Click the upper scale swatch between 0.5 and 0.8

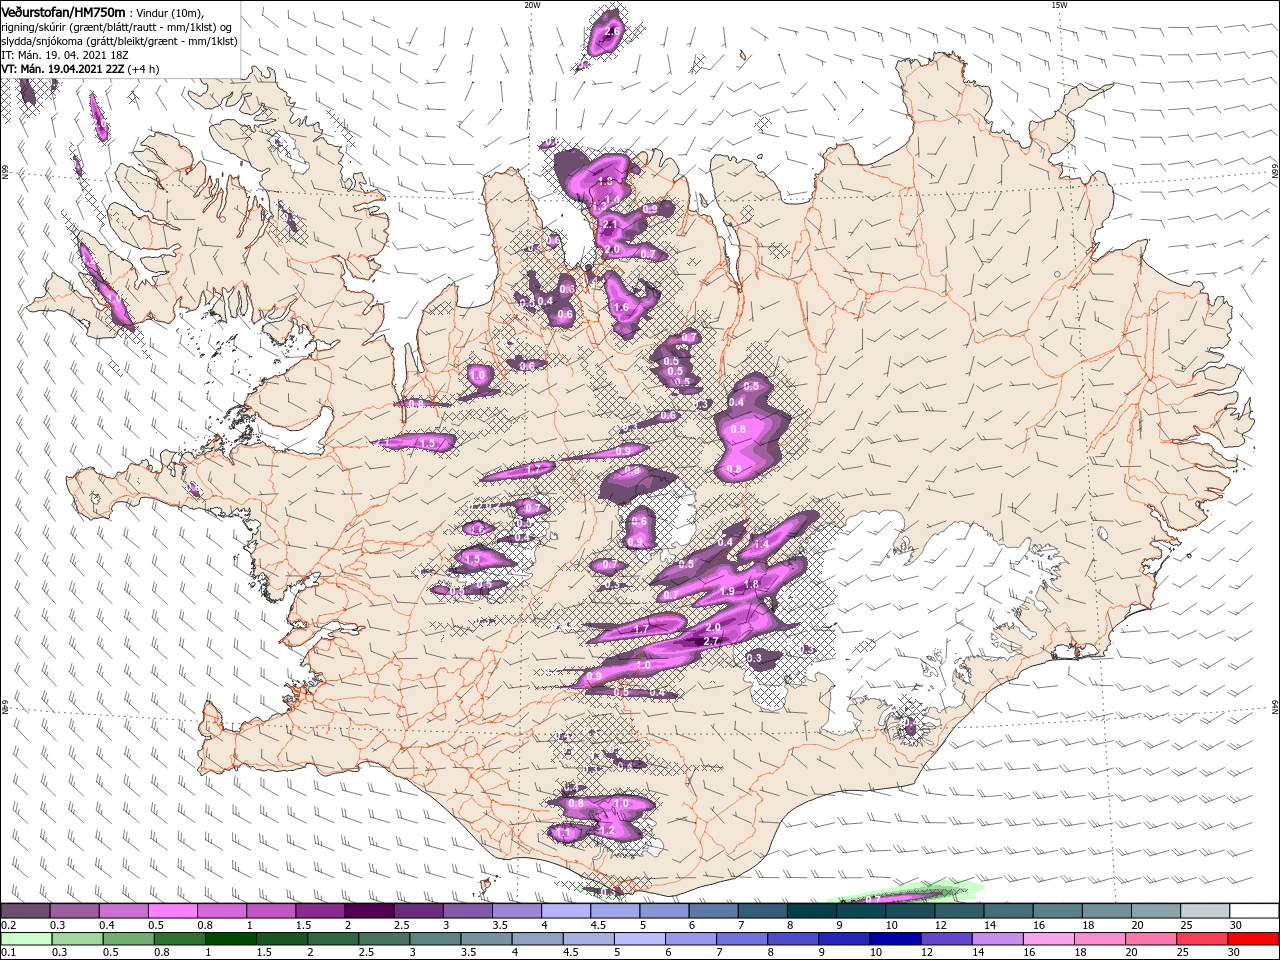[x=172, y=911]
